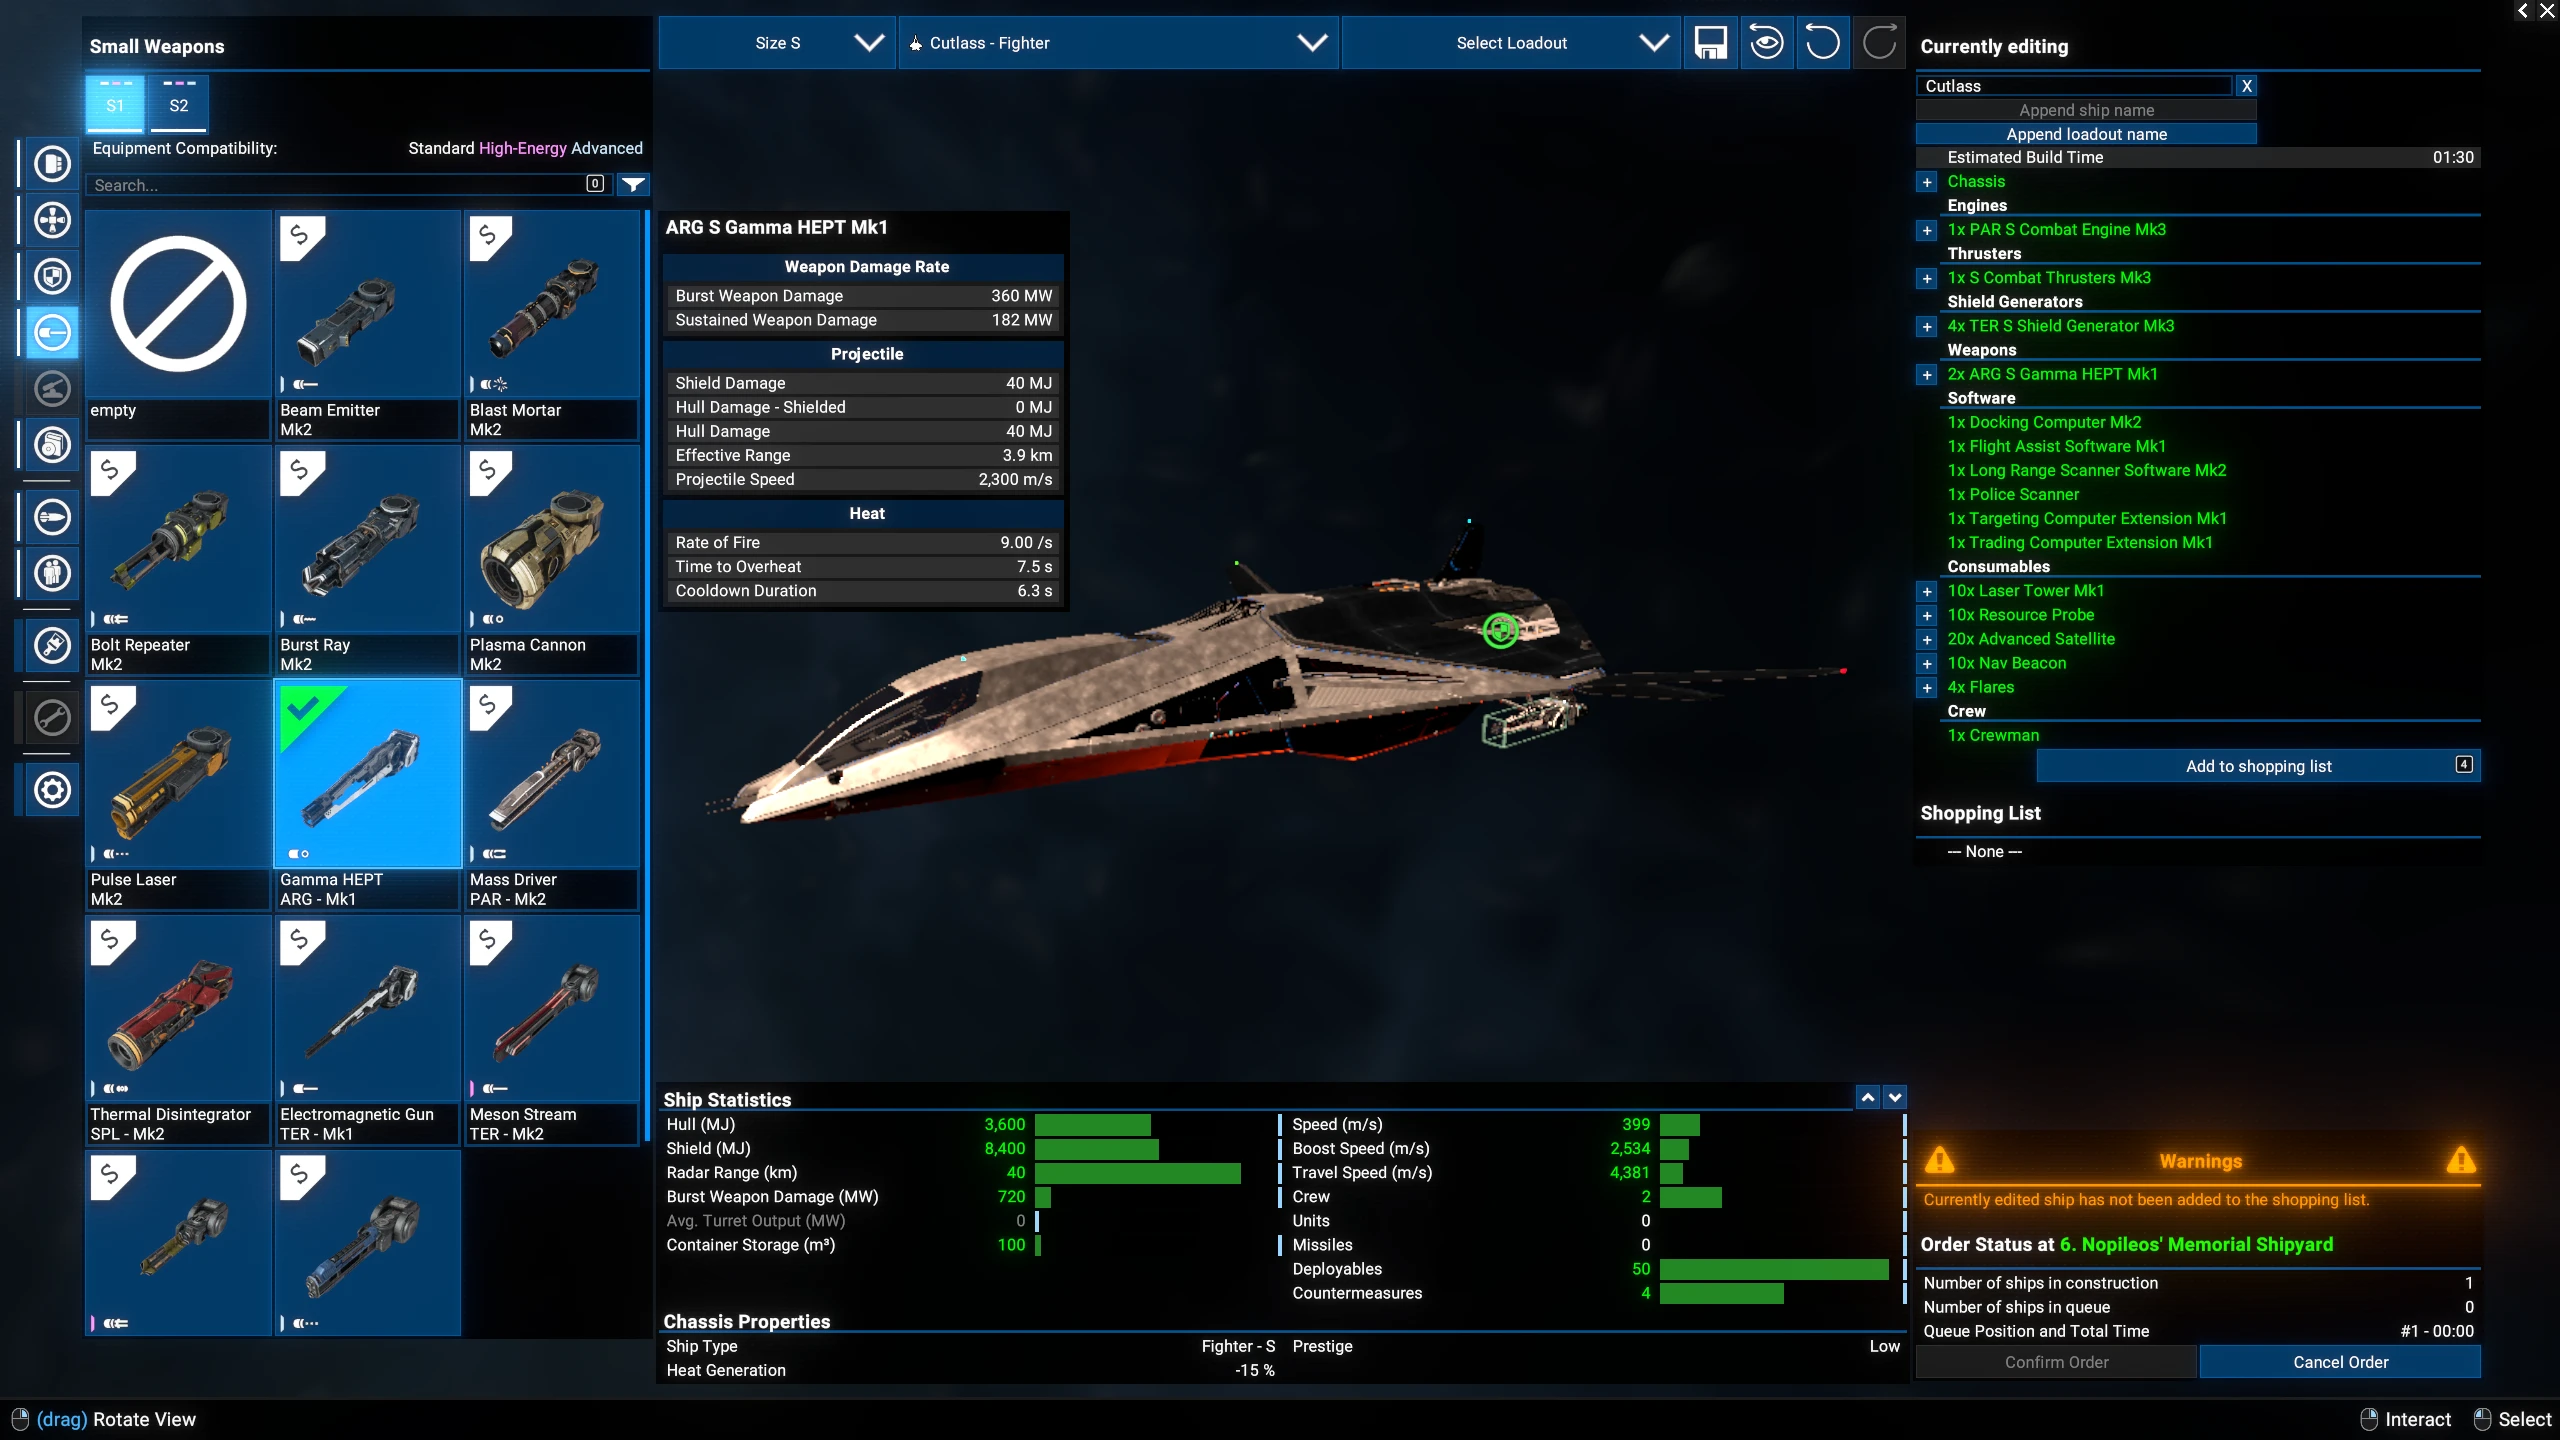Select the Pulse Laser Mk2 weapon
The image size is (2560, 1440).
coord(178,795)
